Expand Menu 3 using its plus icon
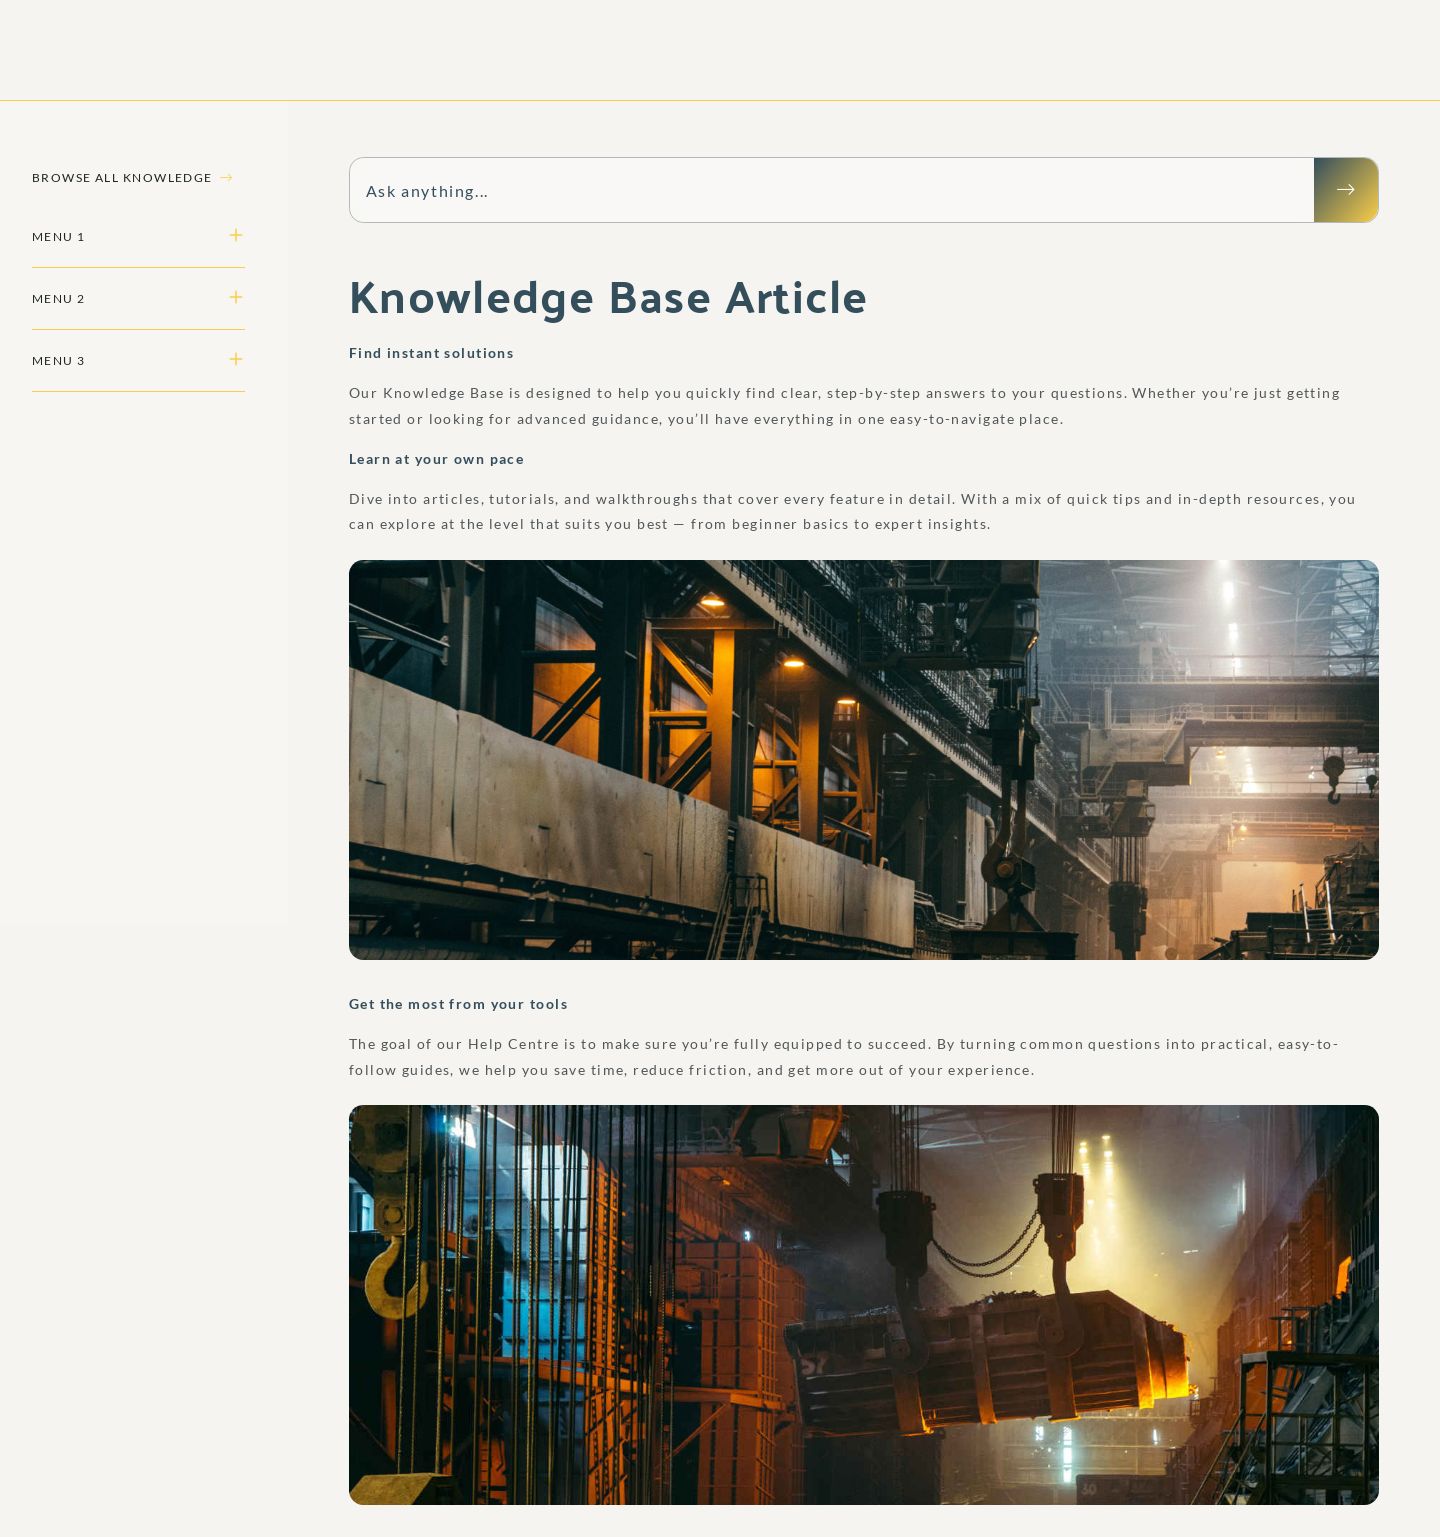The image size is (1440, 1537). 236,360
